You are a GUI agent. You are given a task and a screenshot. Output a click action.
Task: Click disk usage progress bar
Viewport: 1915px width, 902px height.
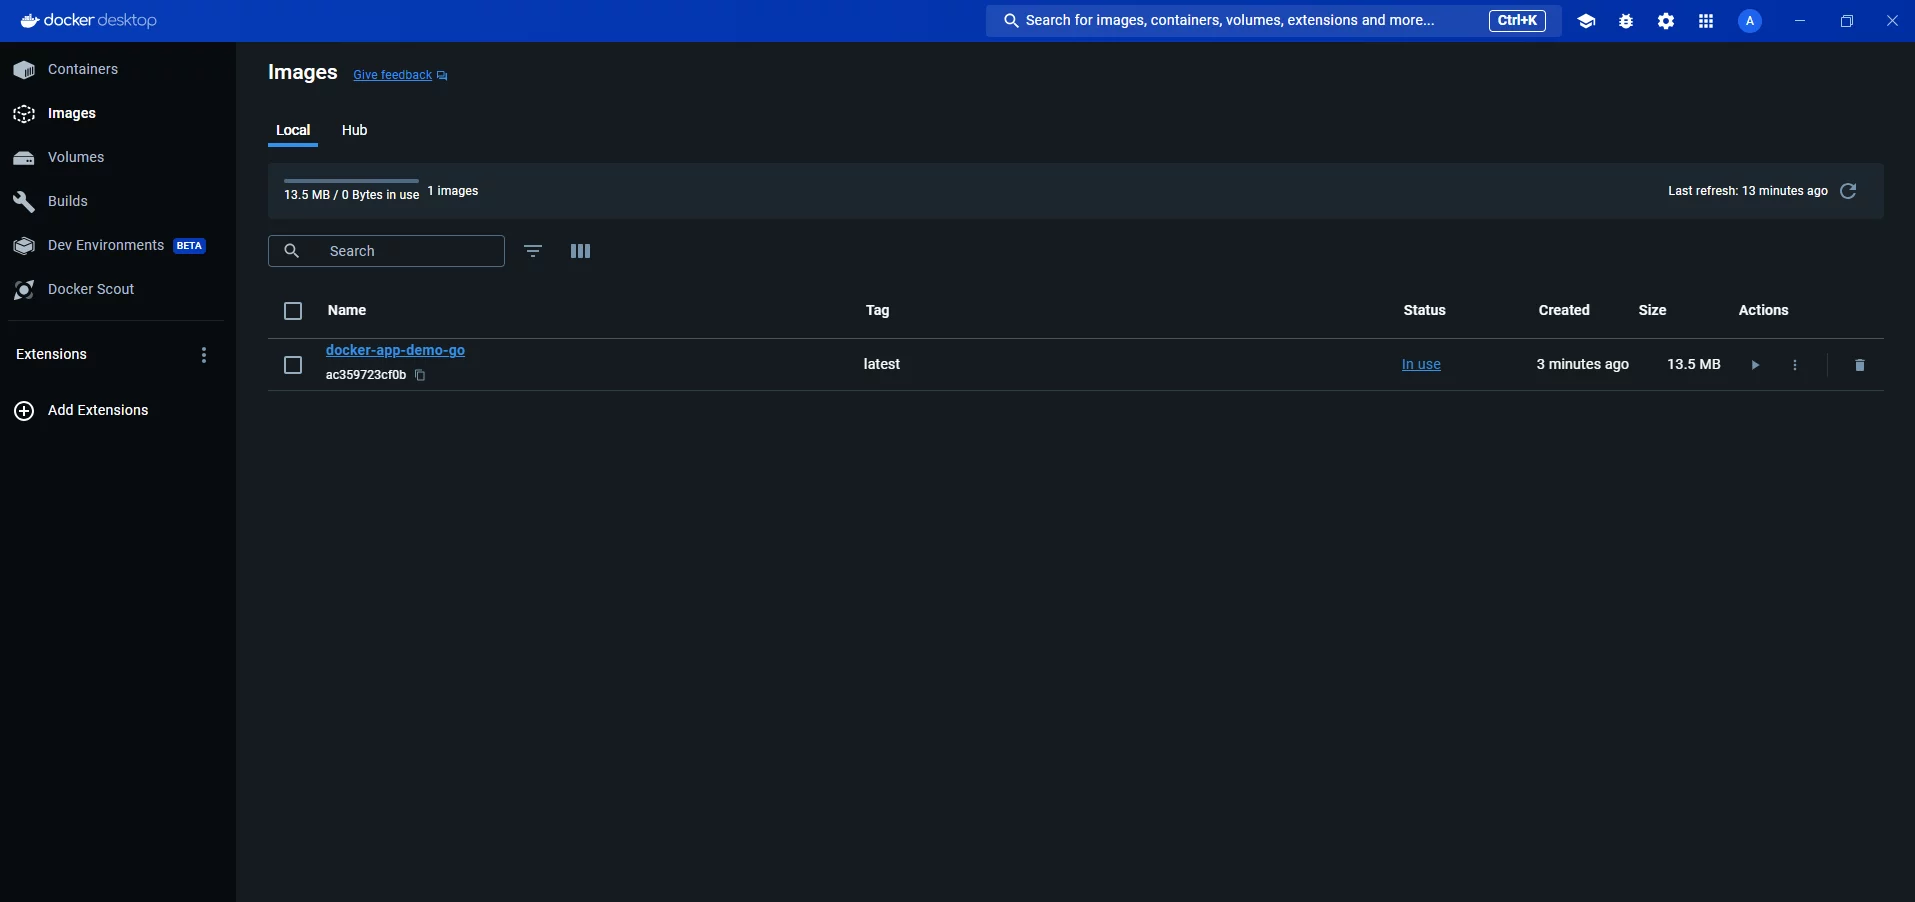point(351,181)
